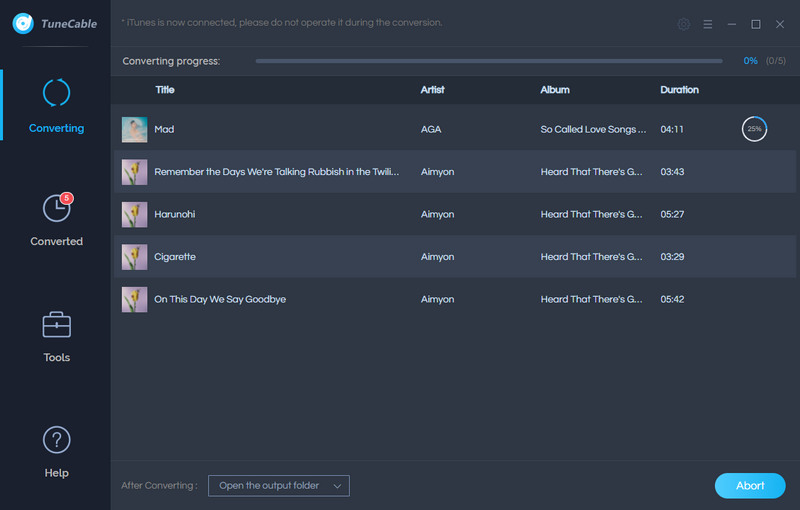Screen dimensions: 800x510
Task: Click the 0% progress percentage
Action: 750,61
